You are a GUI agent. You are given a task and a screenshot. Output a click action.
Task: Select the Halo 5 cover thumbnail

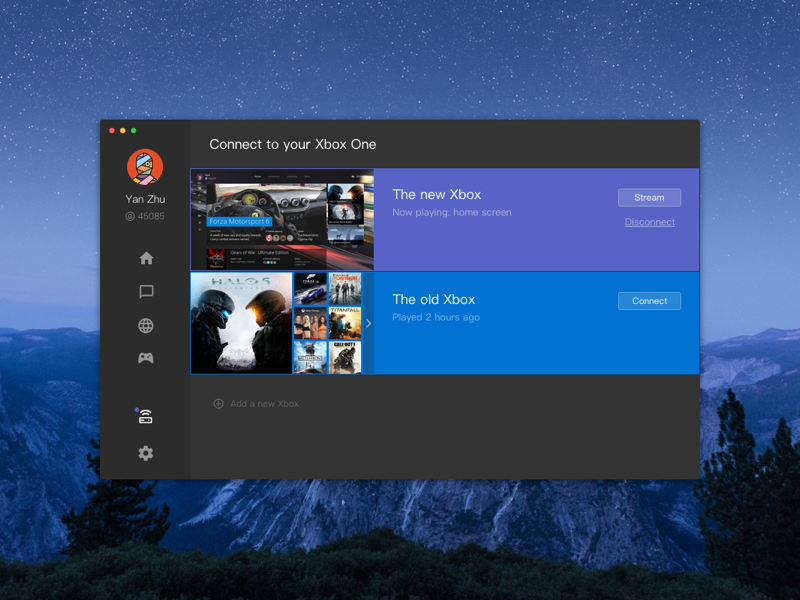pos(241,323)
